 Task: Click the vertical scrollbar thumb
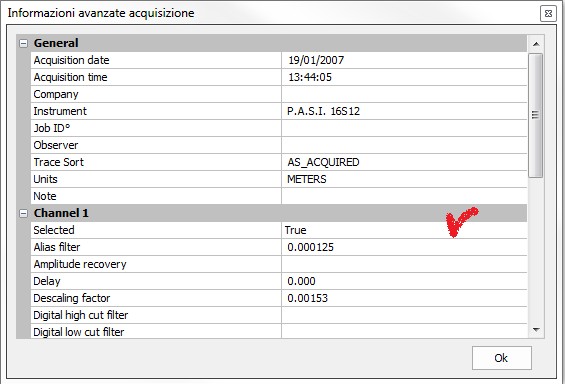(x=535, y=115)
